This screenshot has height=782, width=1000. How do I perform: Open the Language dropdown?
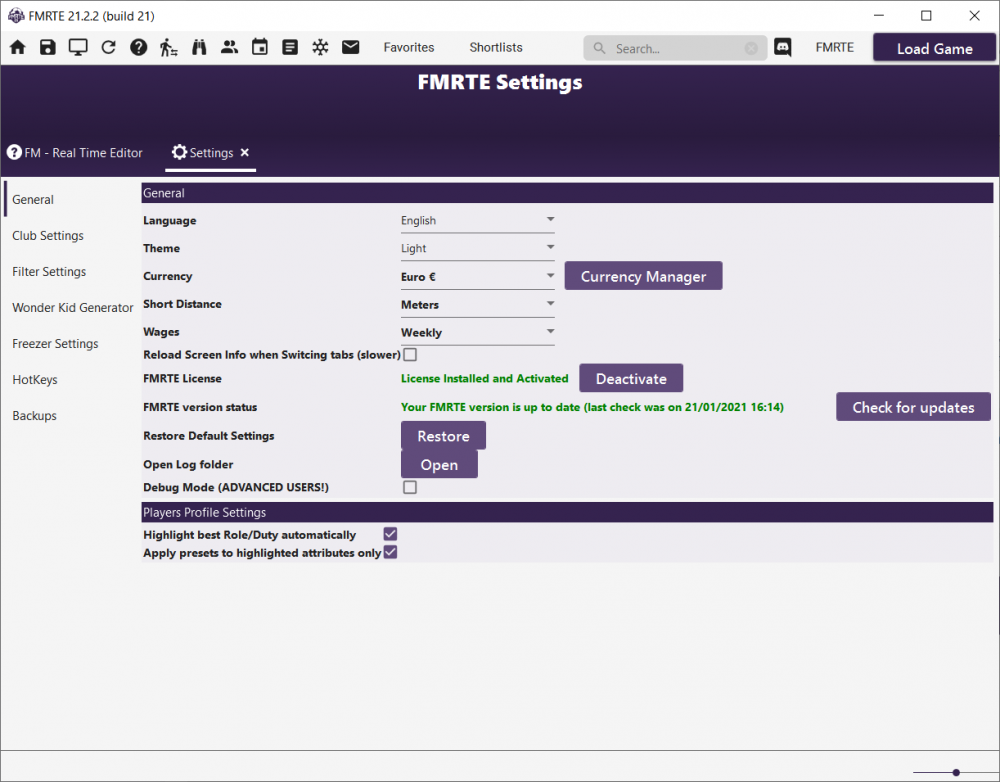tap(478, 221)
